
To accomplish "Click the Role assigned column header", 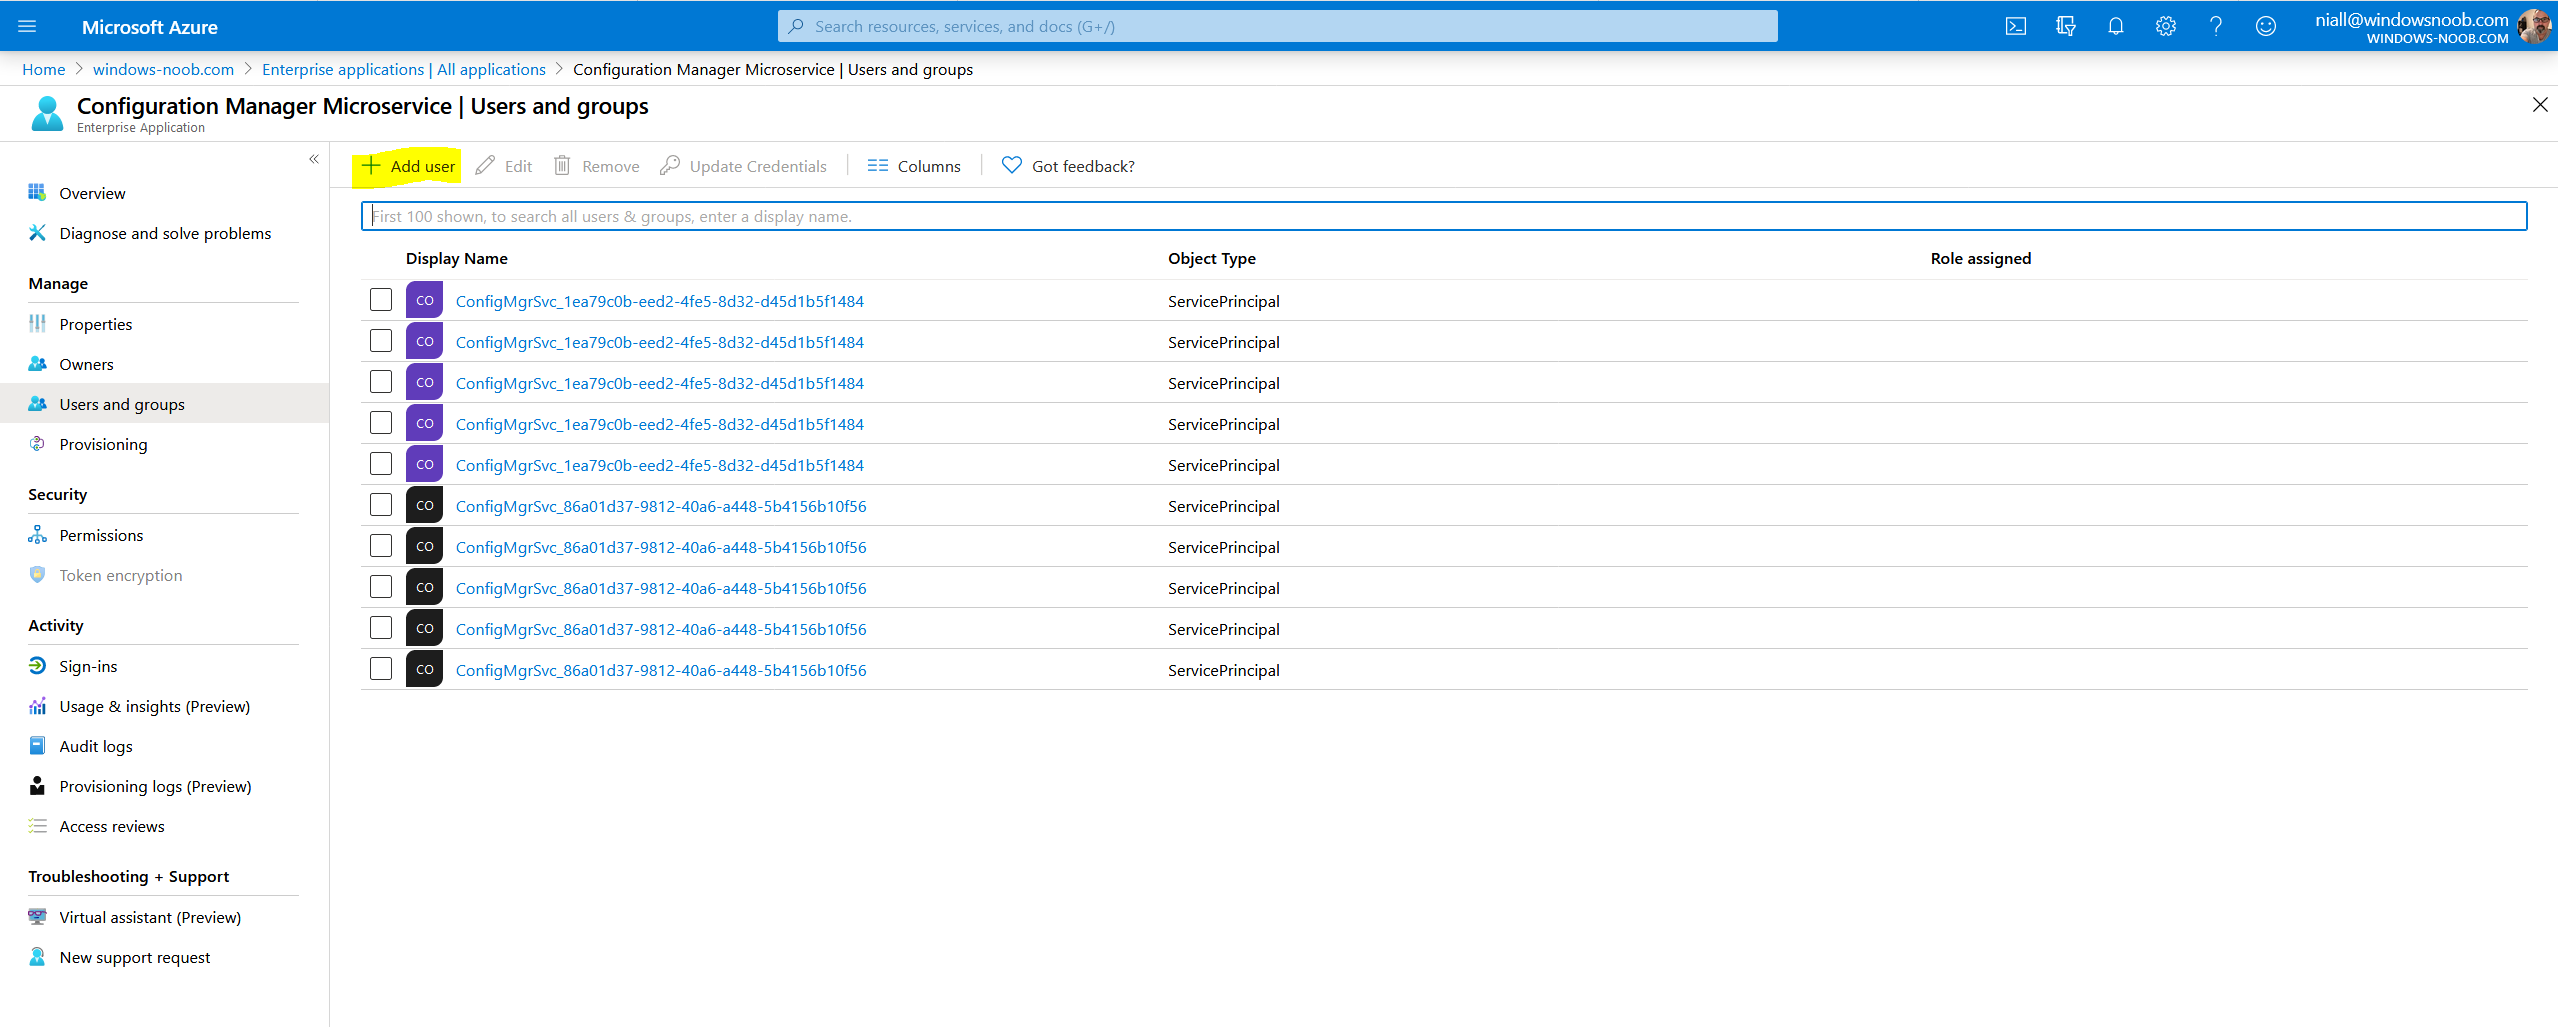I will coord(1981,258).
